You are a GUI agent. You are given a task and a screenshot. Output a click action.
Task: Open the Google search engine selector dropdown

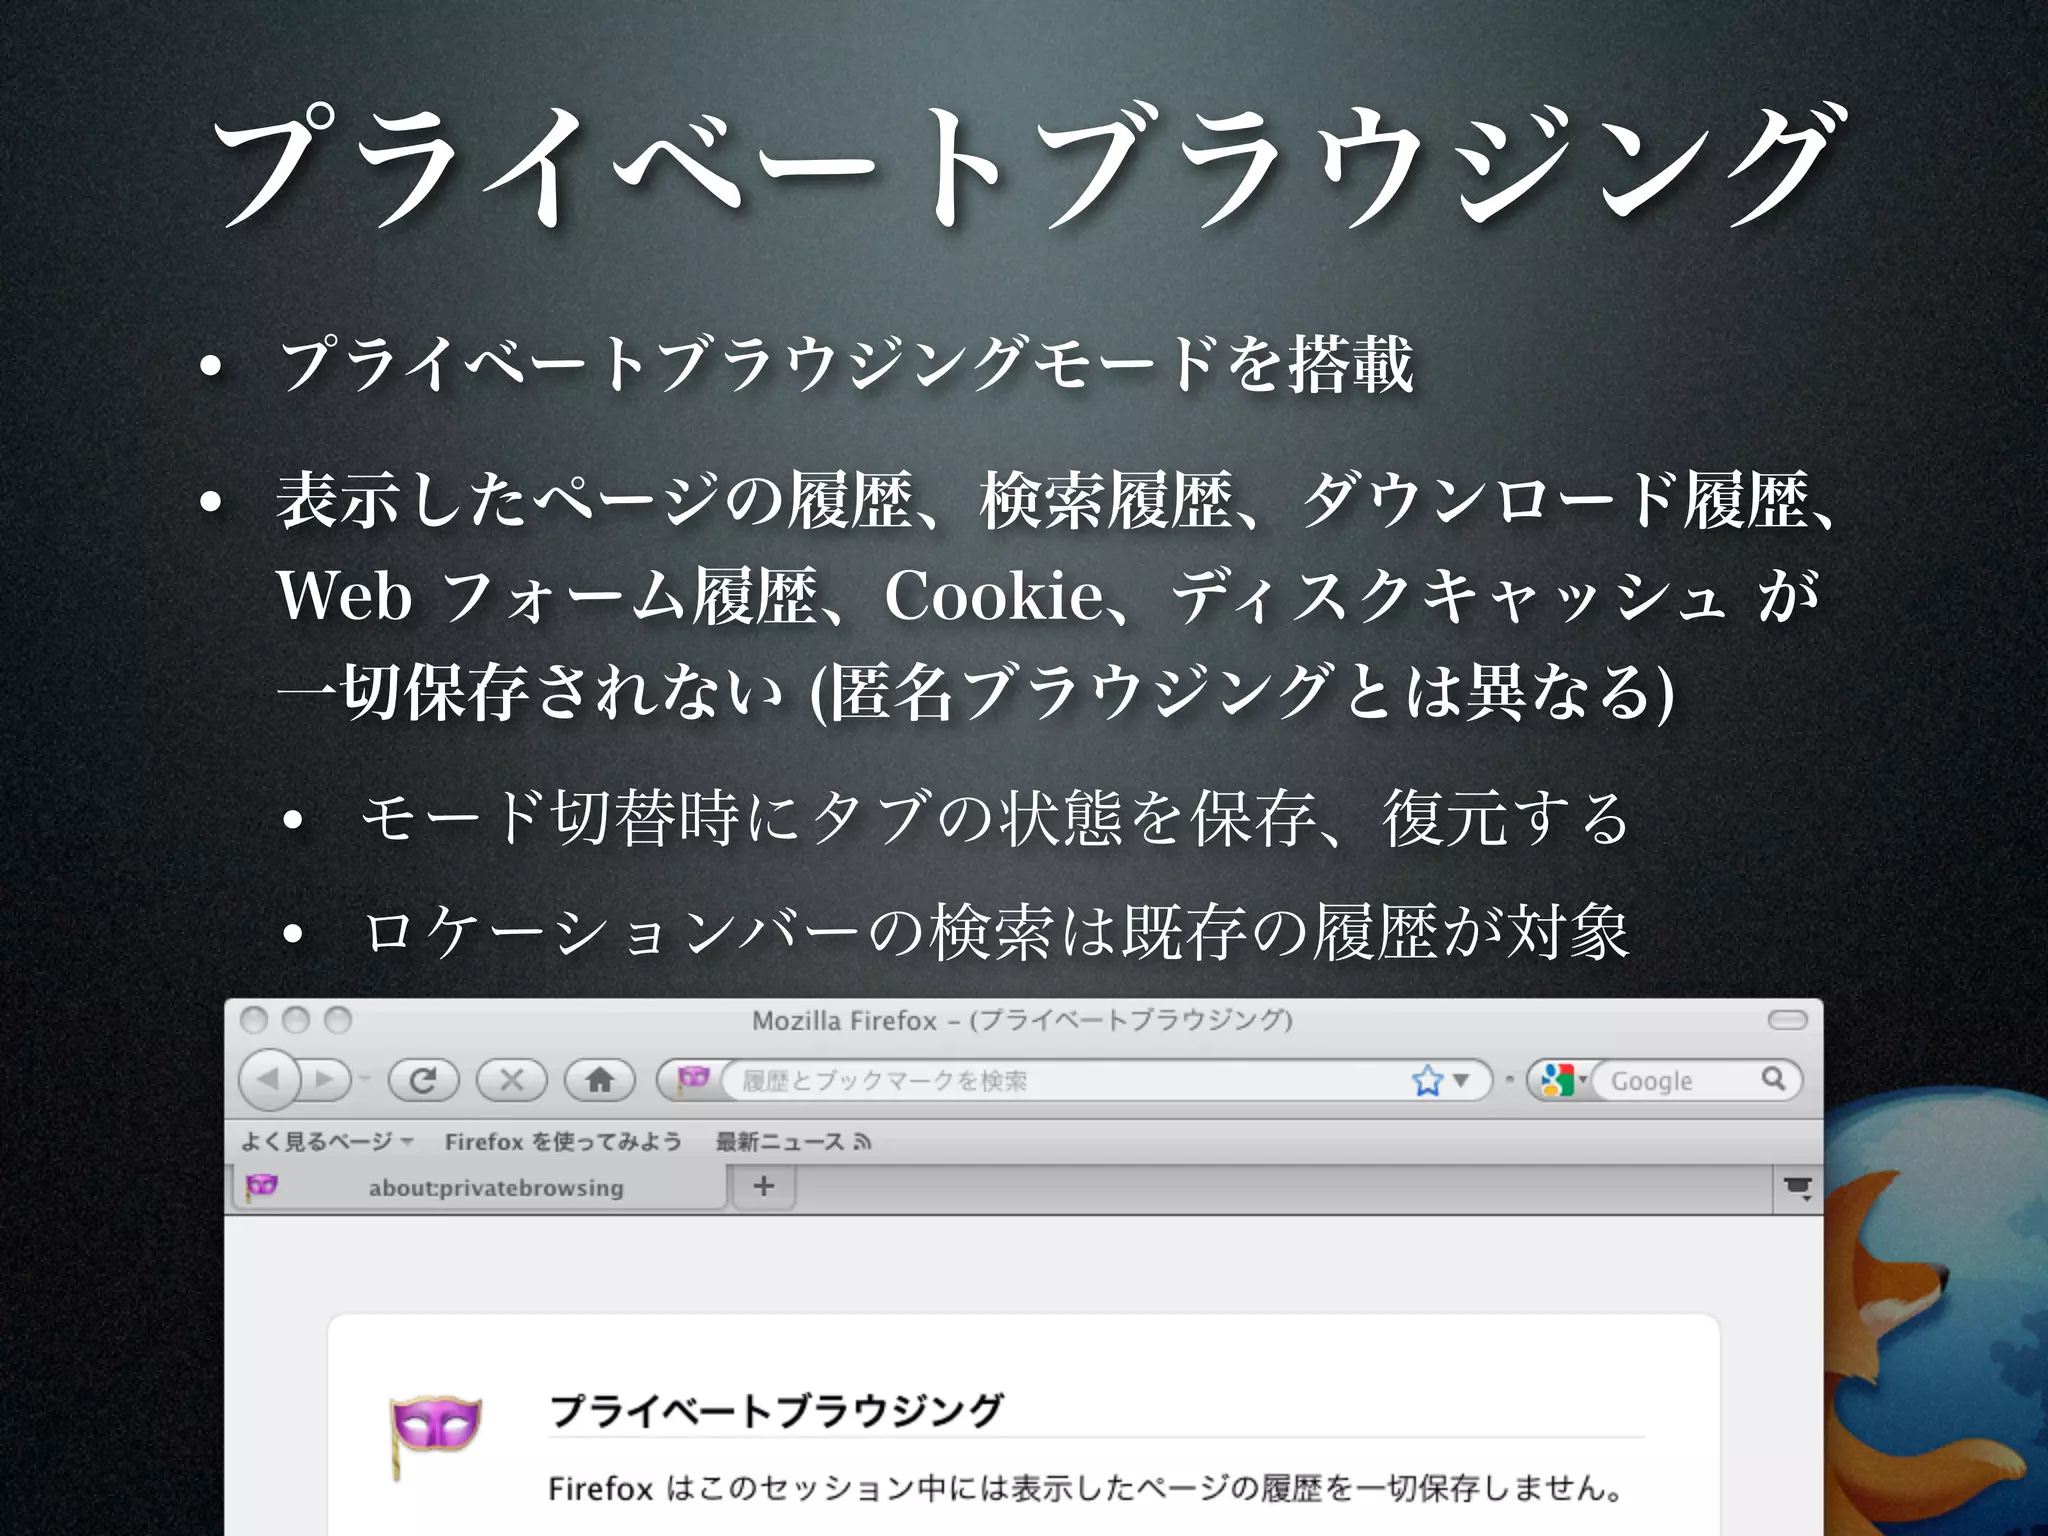pyautogui.click(x=1562, y=1080)
